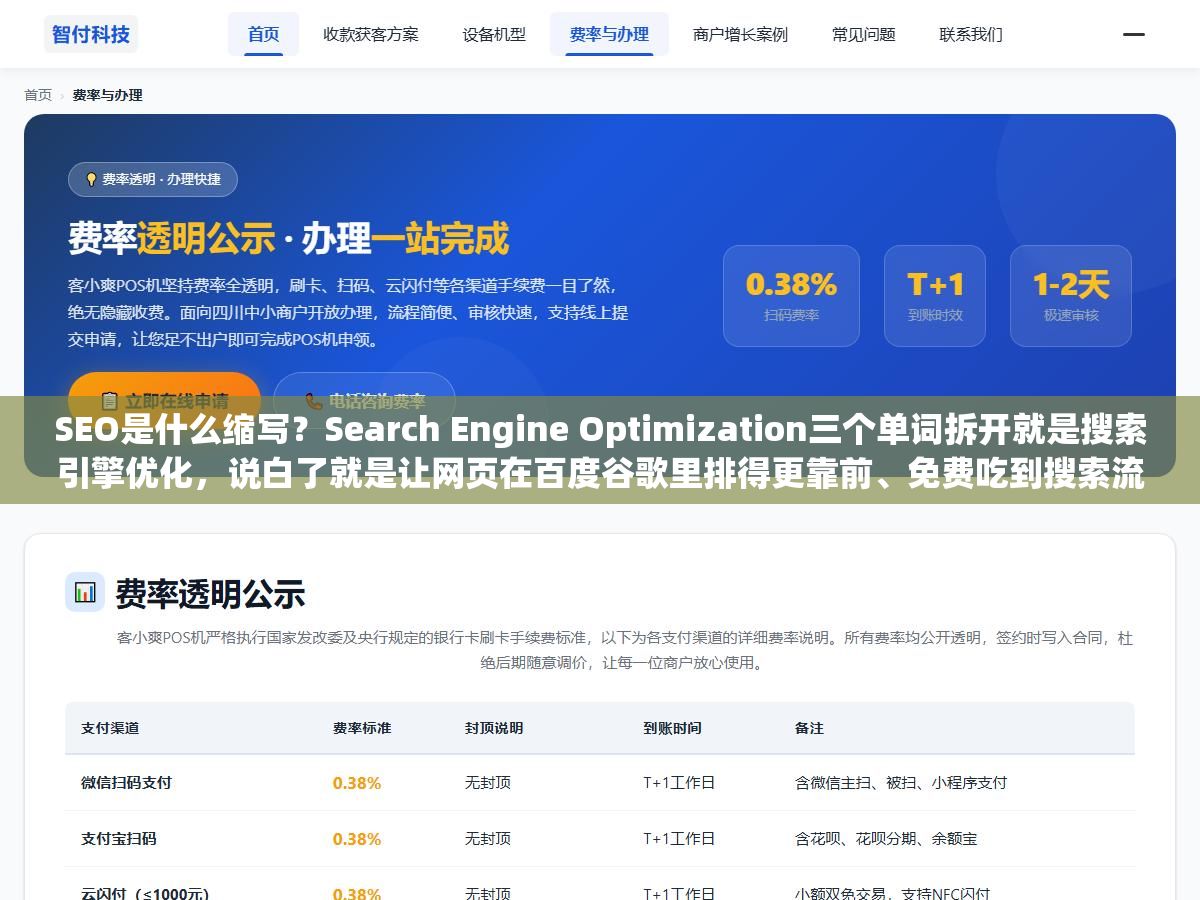Click the 支付渠道 column header
This screenshot has height=900, width=1200.
coord(110,728)
